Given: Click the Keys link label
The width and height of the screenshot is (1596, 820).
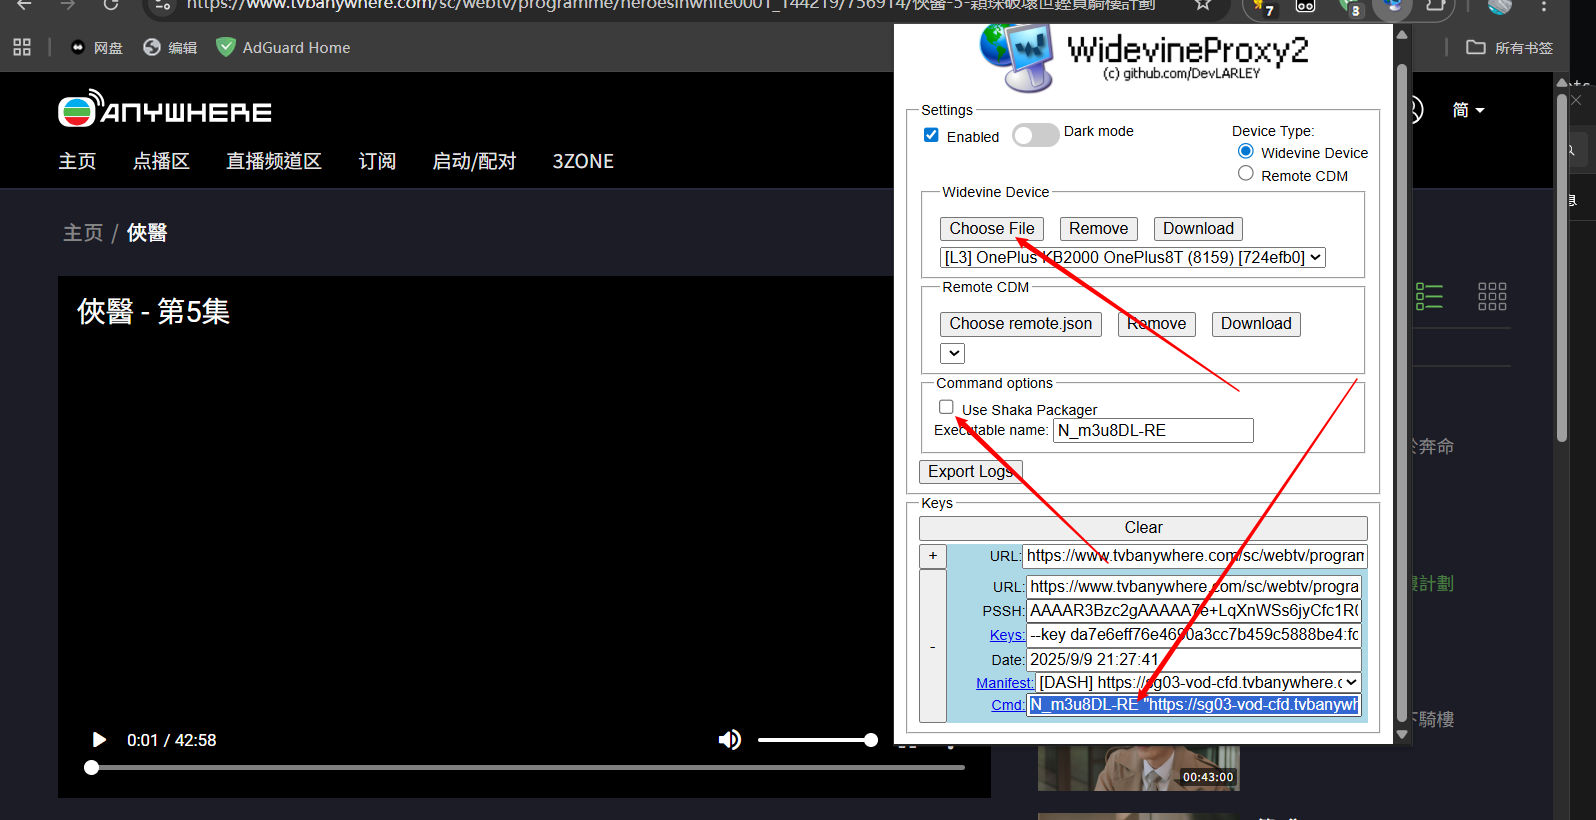Looking at the screenshot, I should click(1006, 635).
